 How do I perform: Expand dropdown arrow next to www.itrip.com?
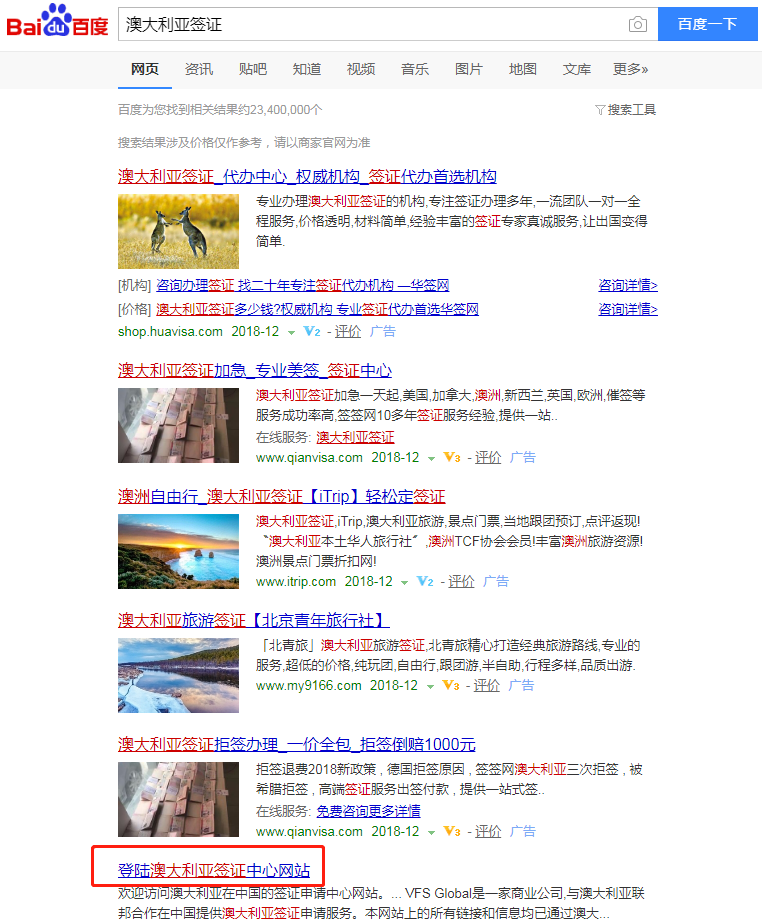click(405, 583)
